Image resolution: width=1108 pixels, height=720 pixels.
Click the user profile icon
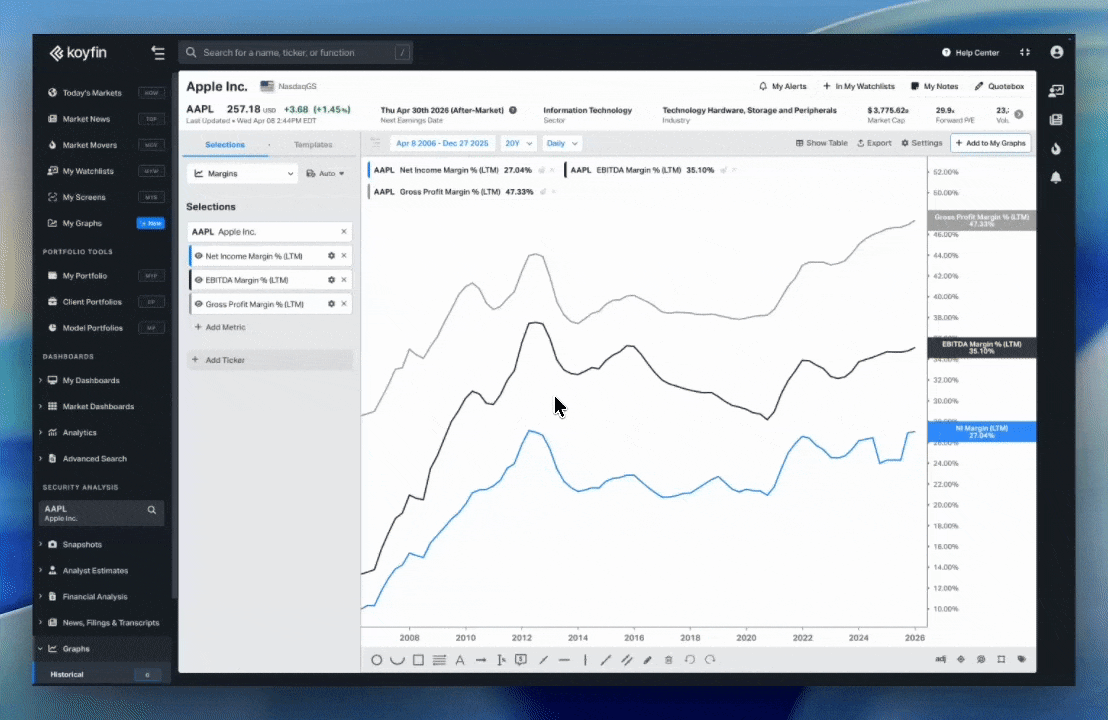click(x=1057, y=52)
